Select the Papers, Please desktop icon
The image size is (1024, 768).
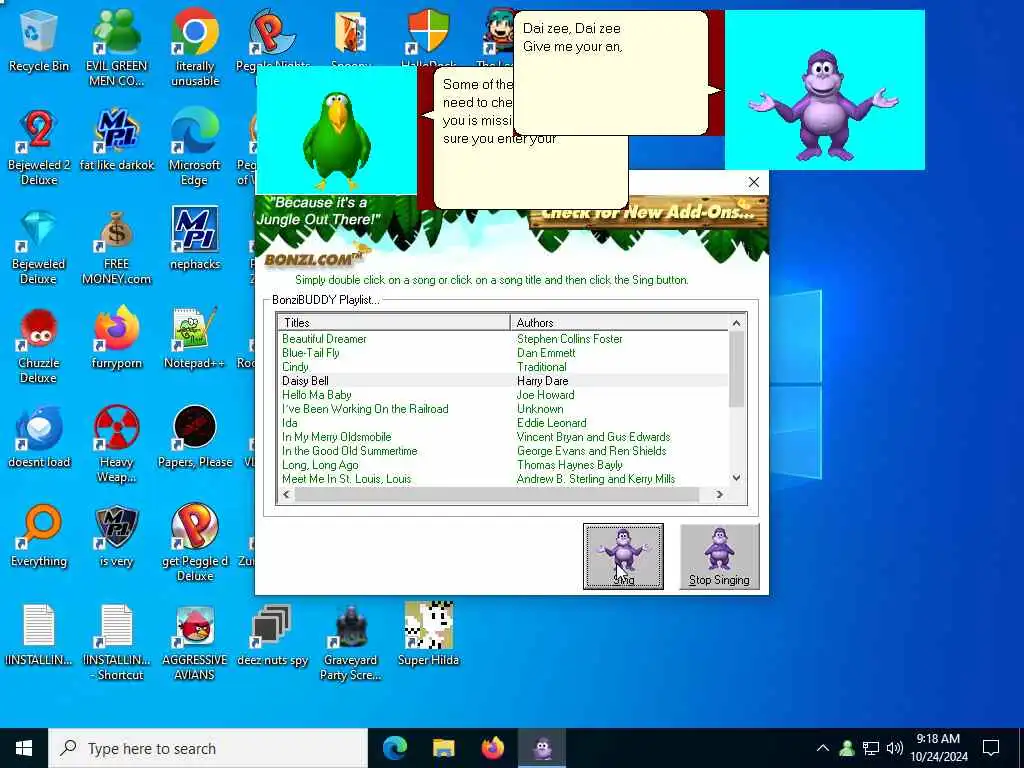pyautogui.click(x=195, y=438)
